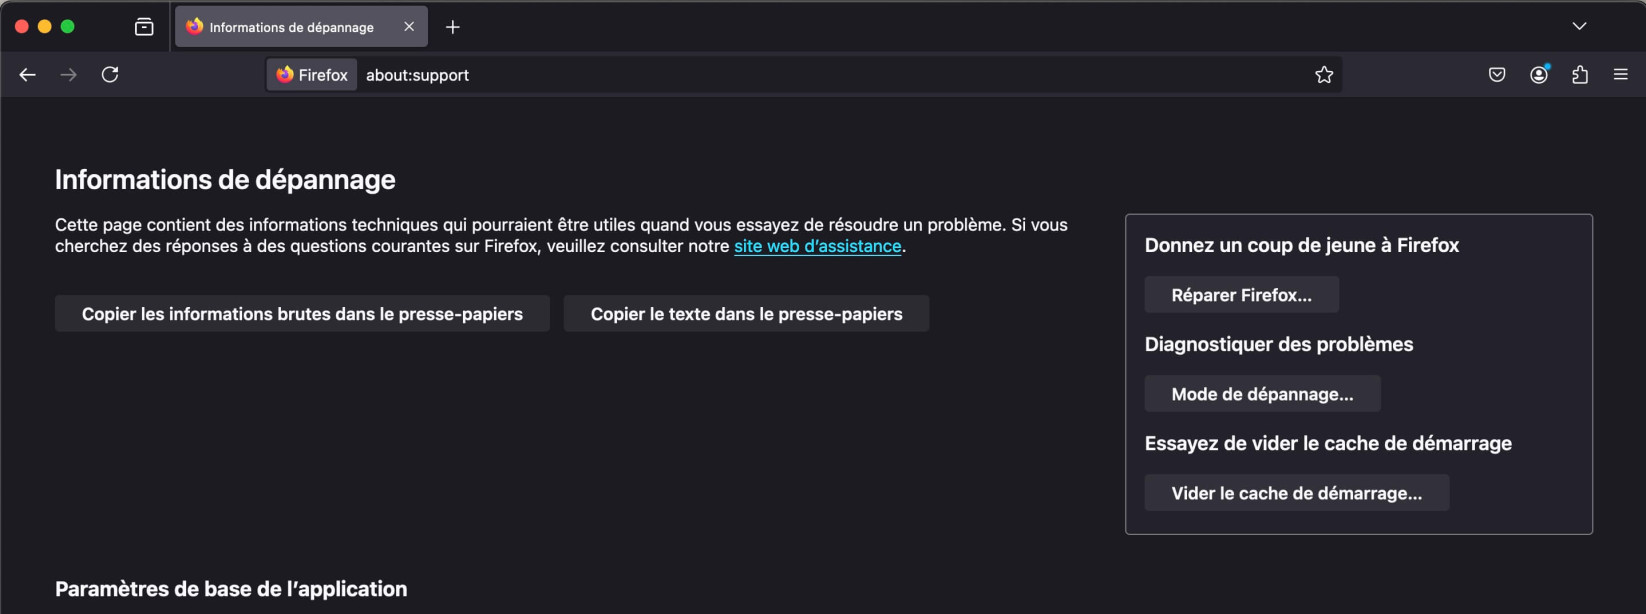This screenshot has height=614, width=1646.
Task: Open the site web d'assistance link
Action: (x=818, y=246)
